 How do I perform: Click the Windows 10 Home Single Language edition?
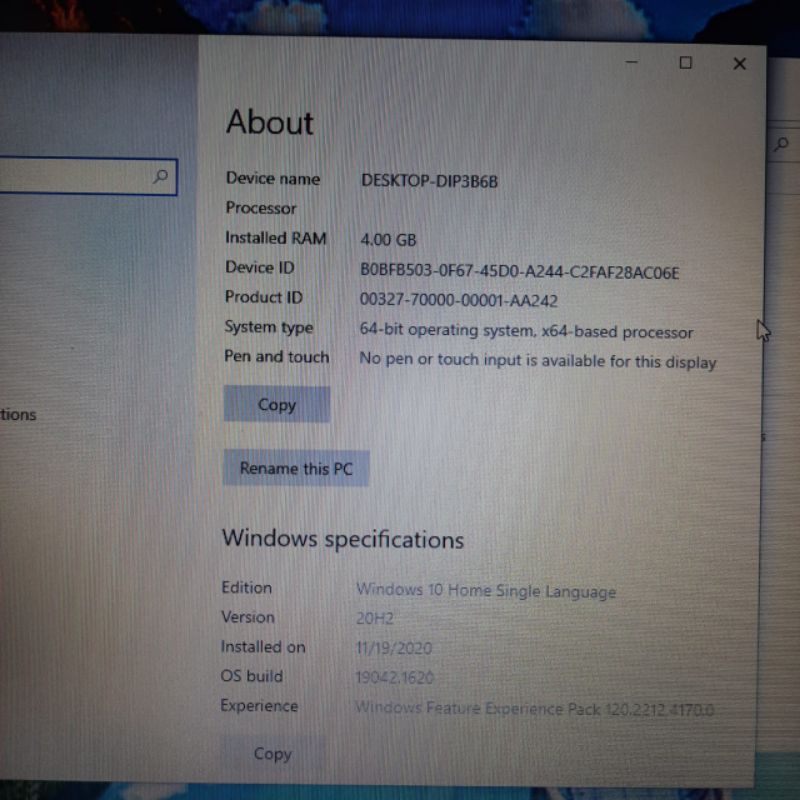pyautogui.click(x=486, y=591)
